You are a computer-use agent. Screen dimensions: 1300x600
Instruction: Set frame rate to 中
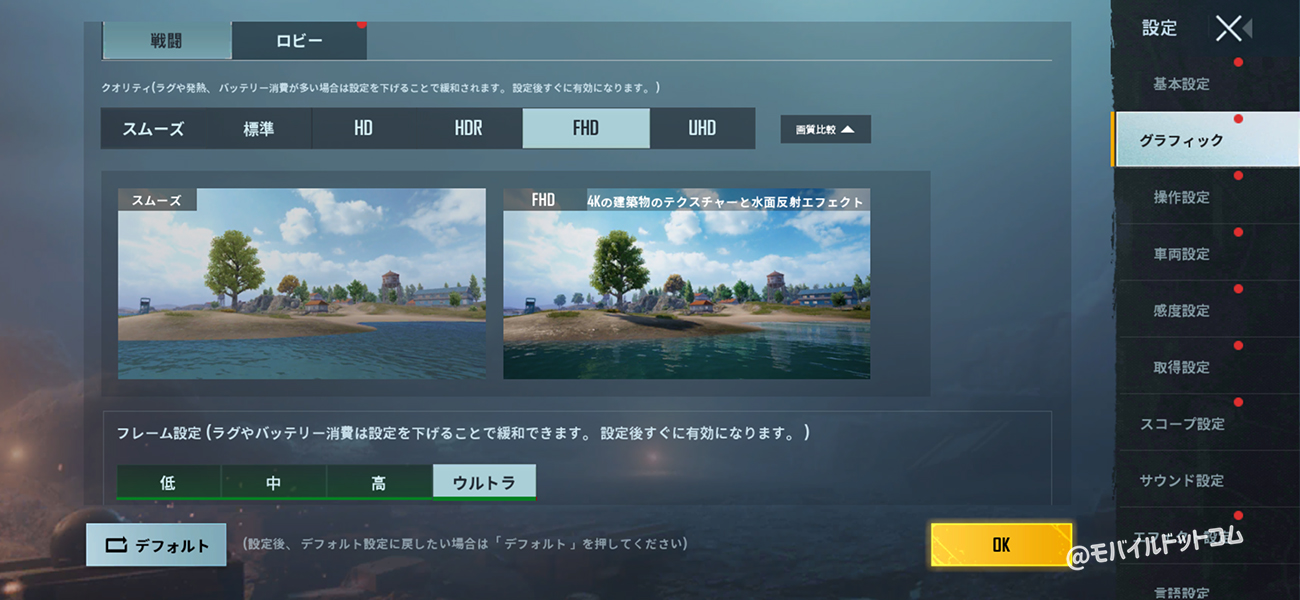(273, 482)
